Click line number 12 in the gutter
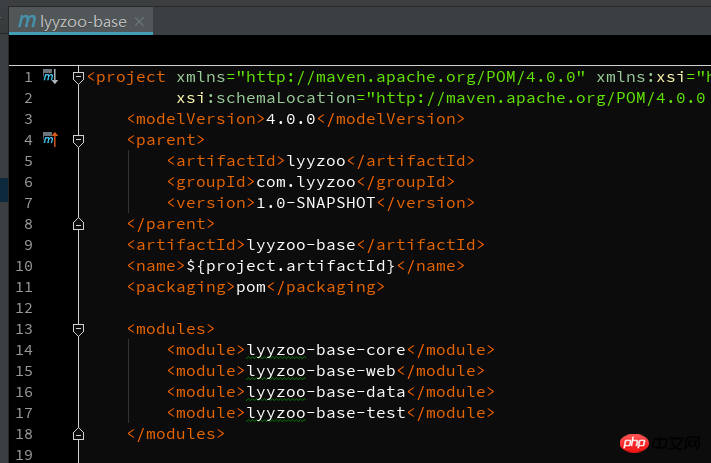This screenshot has height=463, width=711. (24, 308)
